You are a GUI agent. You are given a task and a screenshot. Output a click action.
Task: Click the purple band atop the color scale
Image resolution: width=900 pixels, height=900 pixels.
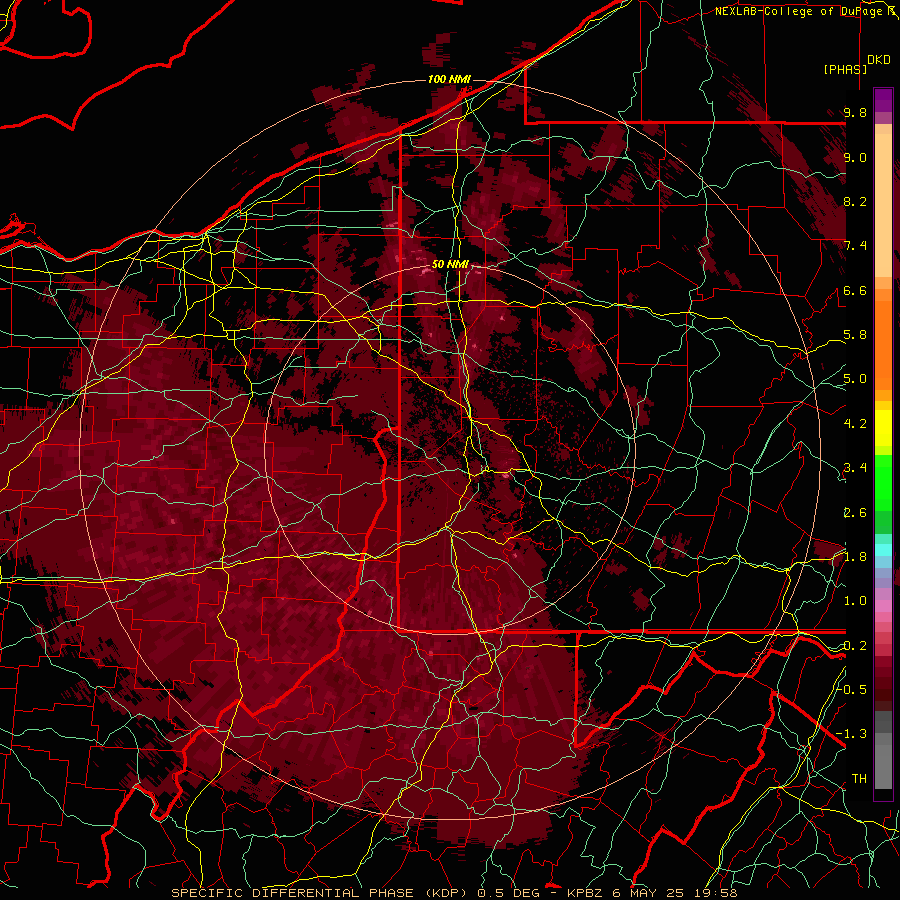coord(883,100)
